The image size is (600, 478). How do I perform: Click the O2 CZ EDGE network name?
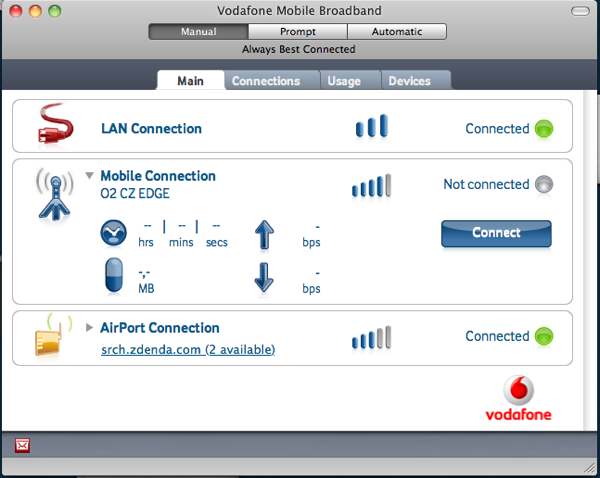[x=135, y=193]
